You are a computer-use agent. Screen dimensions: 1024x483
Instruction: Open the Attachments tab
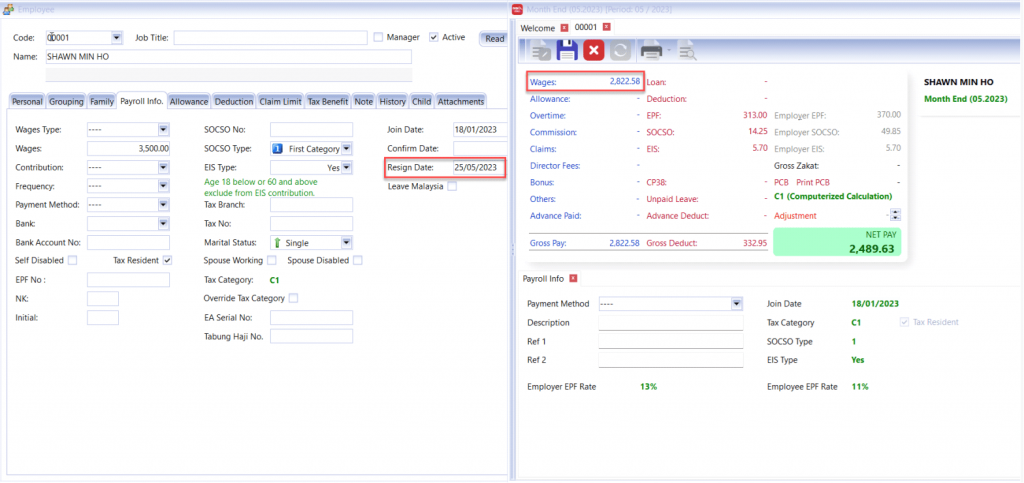coord(461,101)
